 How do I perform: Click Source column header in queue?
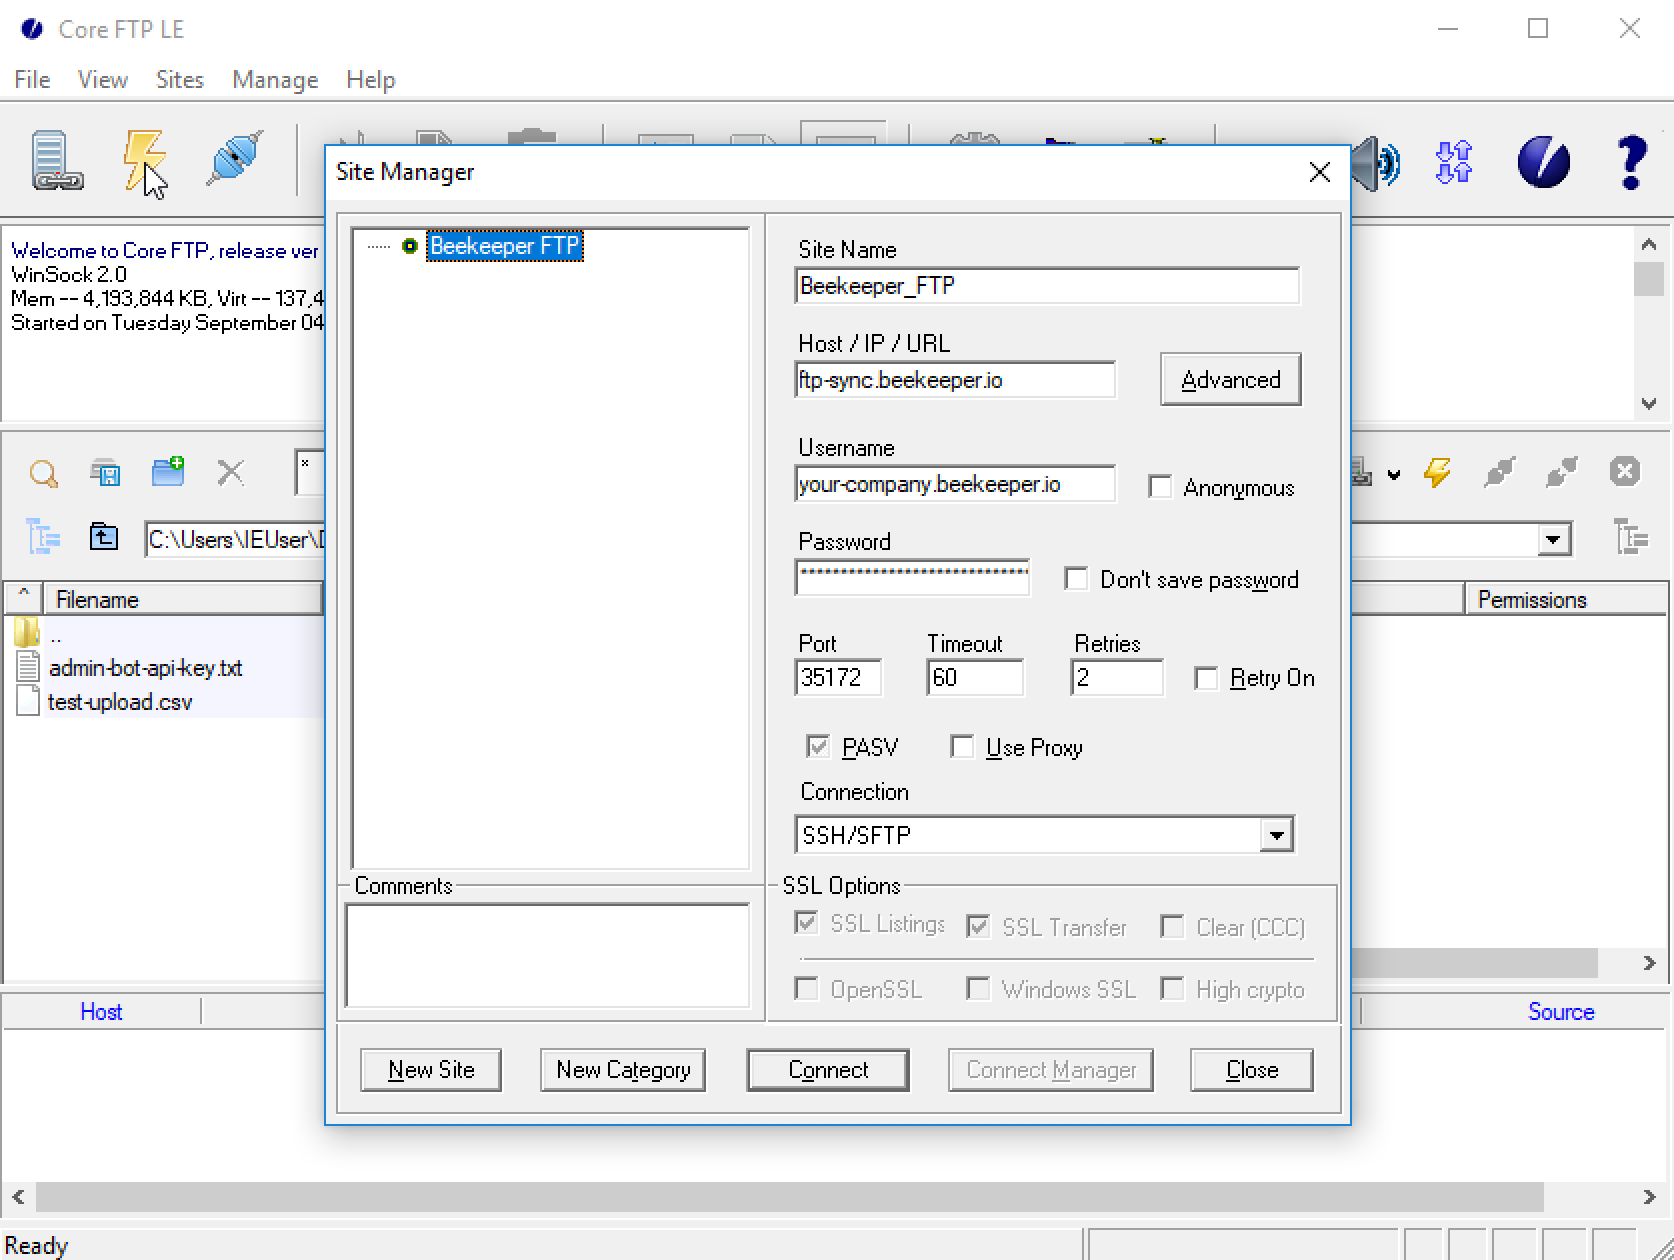pyautogui.click(x=1560, y=1012)
